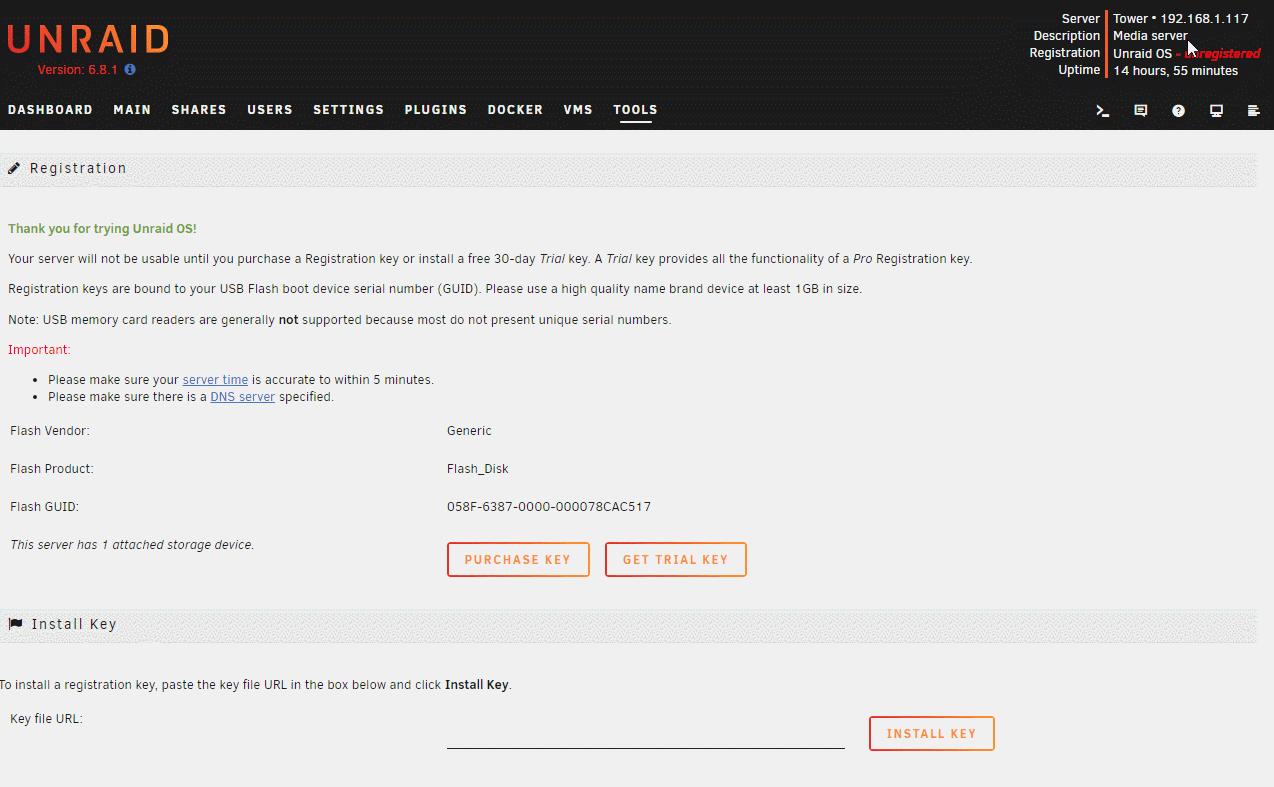
Task: Click 'This server has 1 attached storage device.'
Action: pyautogui.click(x=132, y=545)
